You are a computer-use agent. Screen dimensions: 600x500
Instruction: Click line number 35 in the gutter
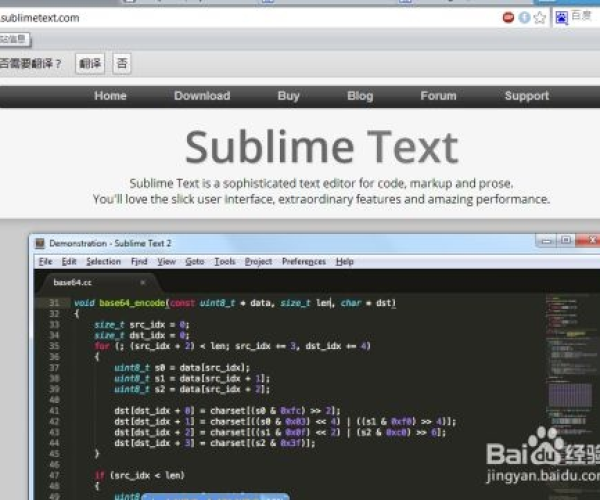tap(54, 346)
